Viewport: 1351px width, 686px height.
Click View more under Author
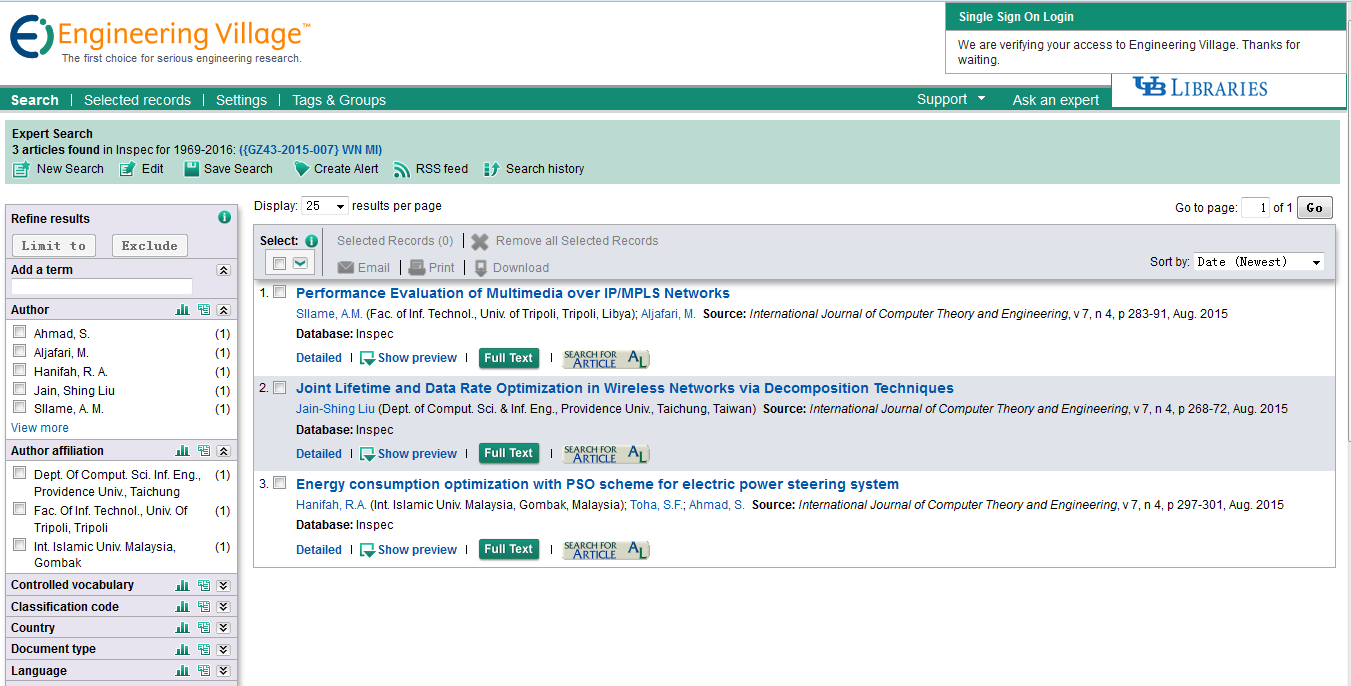[x=40, y=428]
